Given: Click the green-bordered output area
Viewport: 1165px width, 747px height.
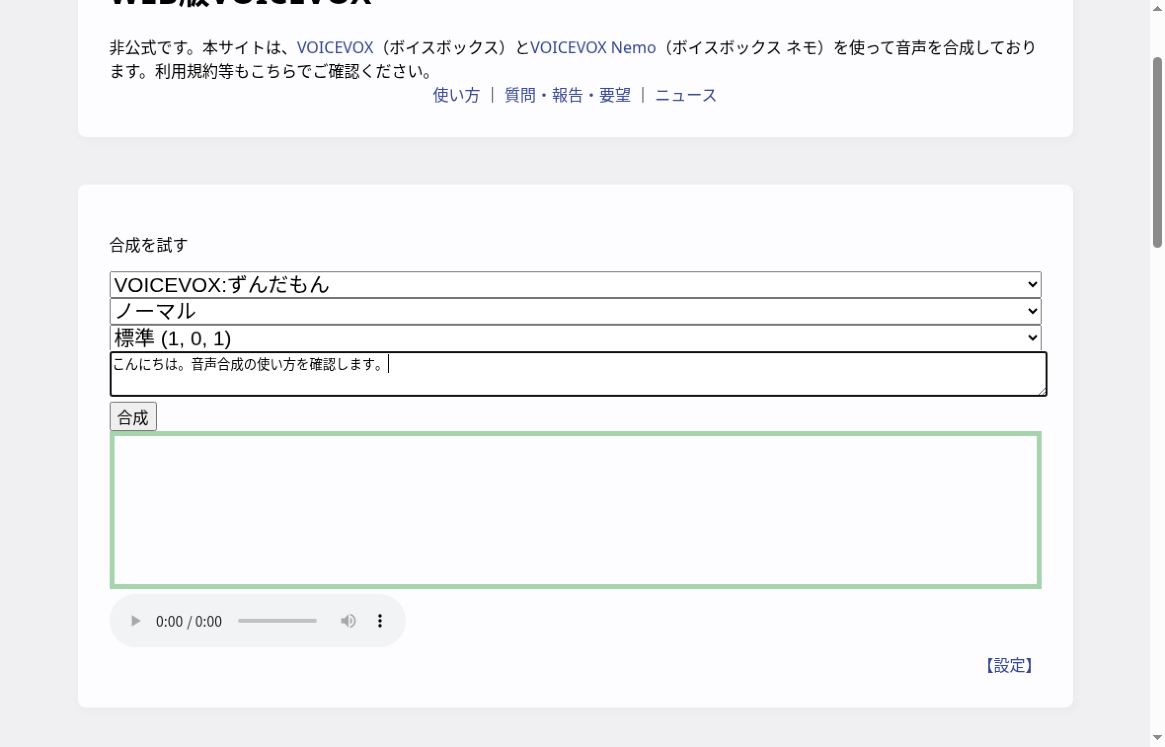Looking at the screenshot, I should point(576,510).
